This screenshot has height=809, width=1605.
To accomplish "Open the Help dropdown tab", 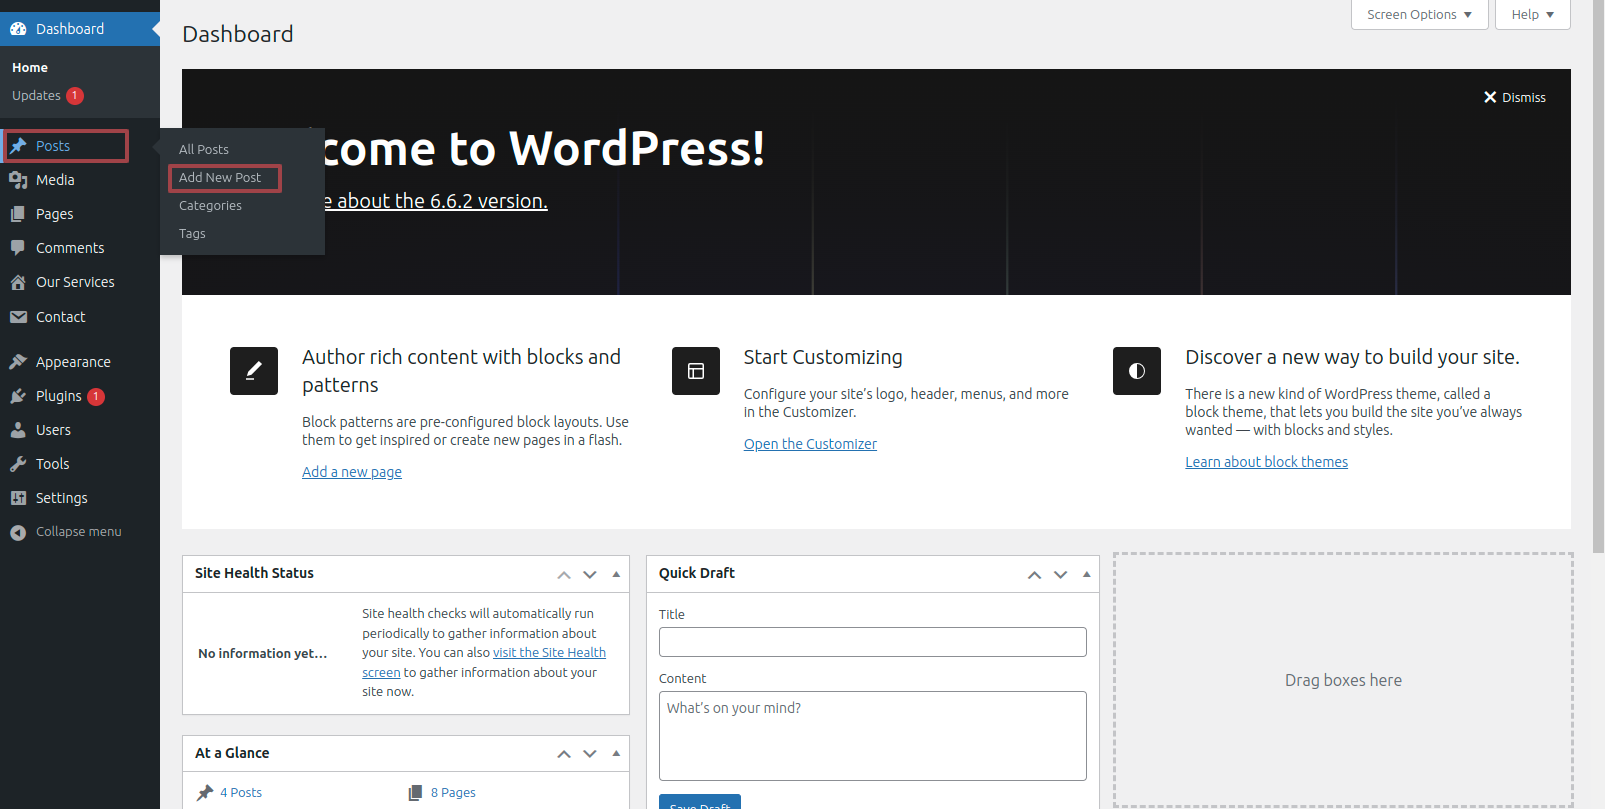I will tap(1532, 15).
